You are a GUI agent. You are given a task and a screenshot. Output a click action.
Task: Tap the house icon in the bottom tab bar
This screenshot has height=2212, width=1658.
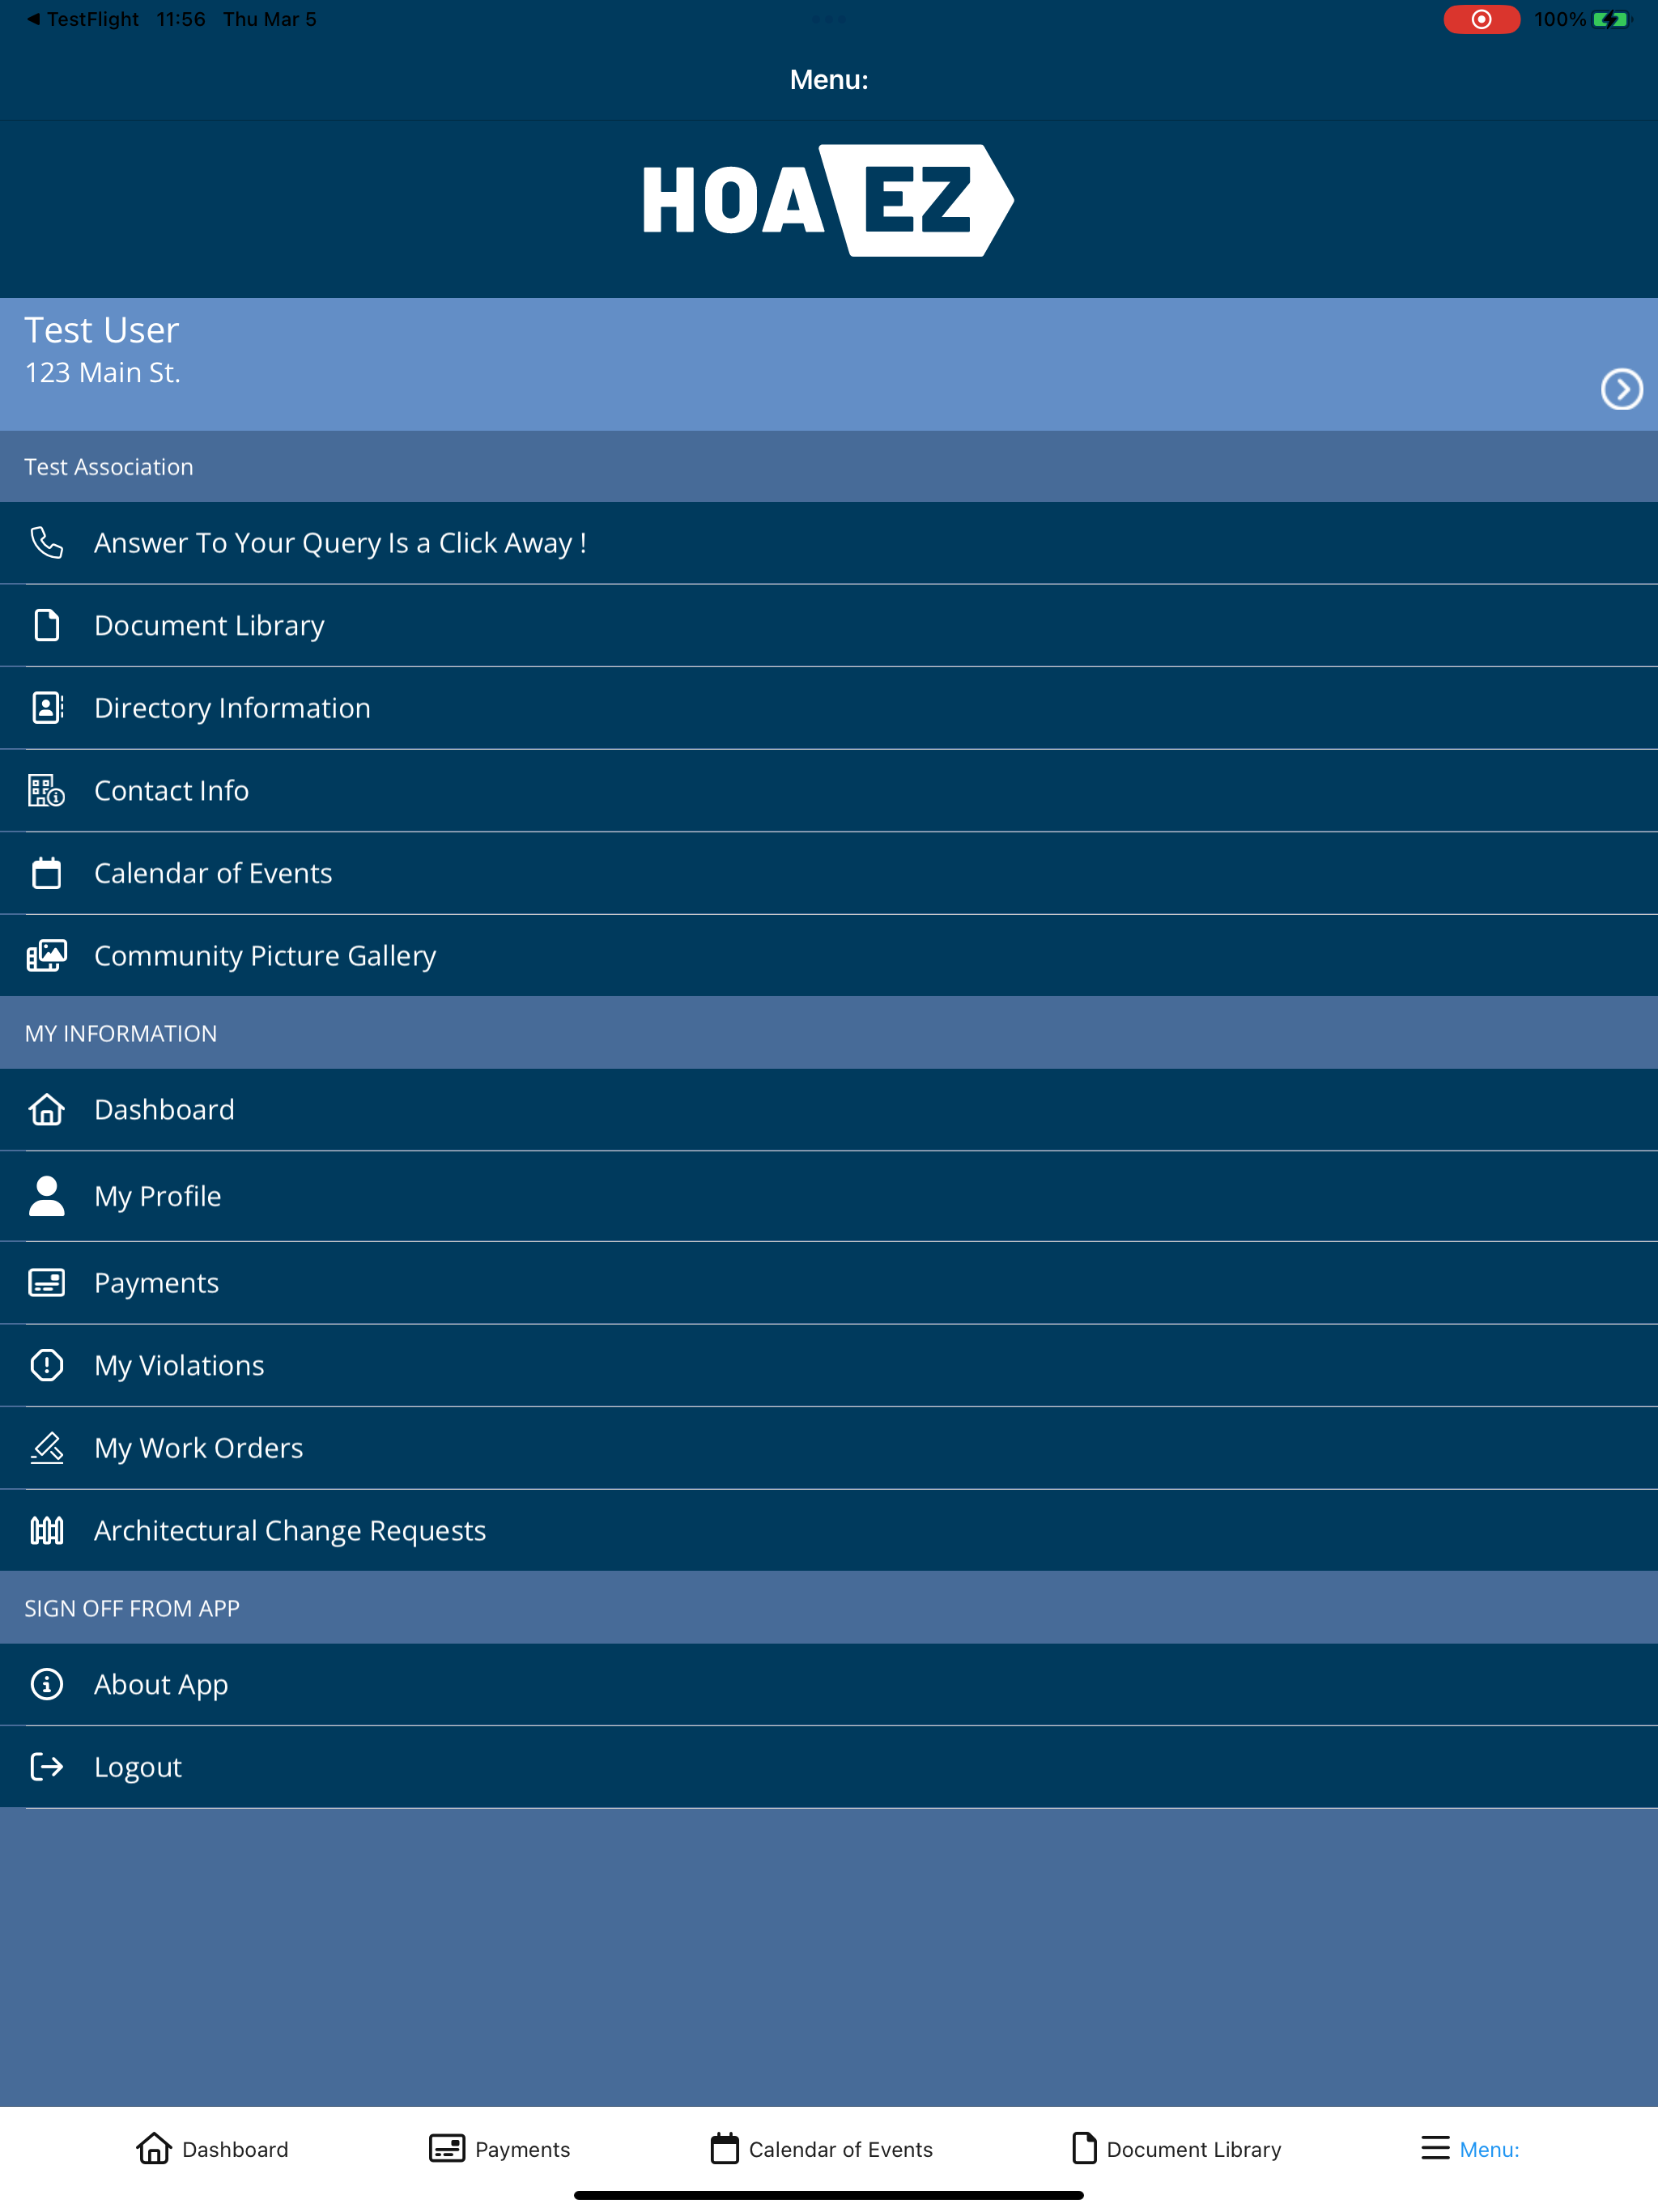coord(154,2148)
